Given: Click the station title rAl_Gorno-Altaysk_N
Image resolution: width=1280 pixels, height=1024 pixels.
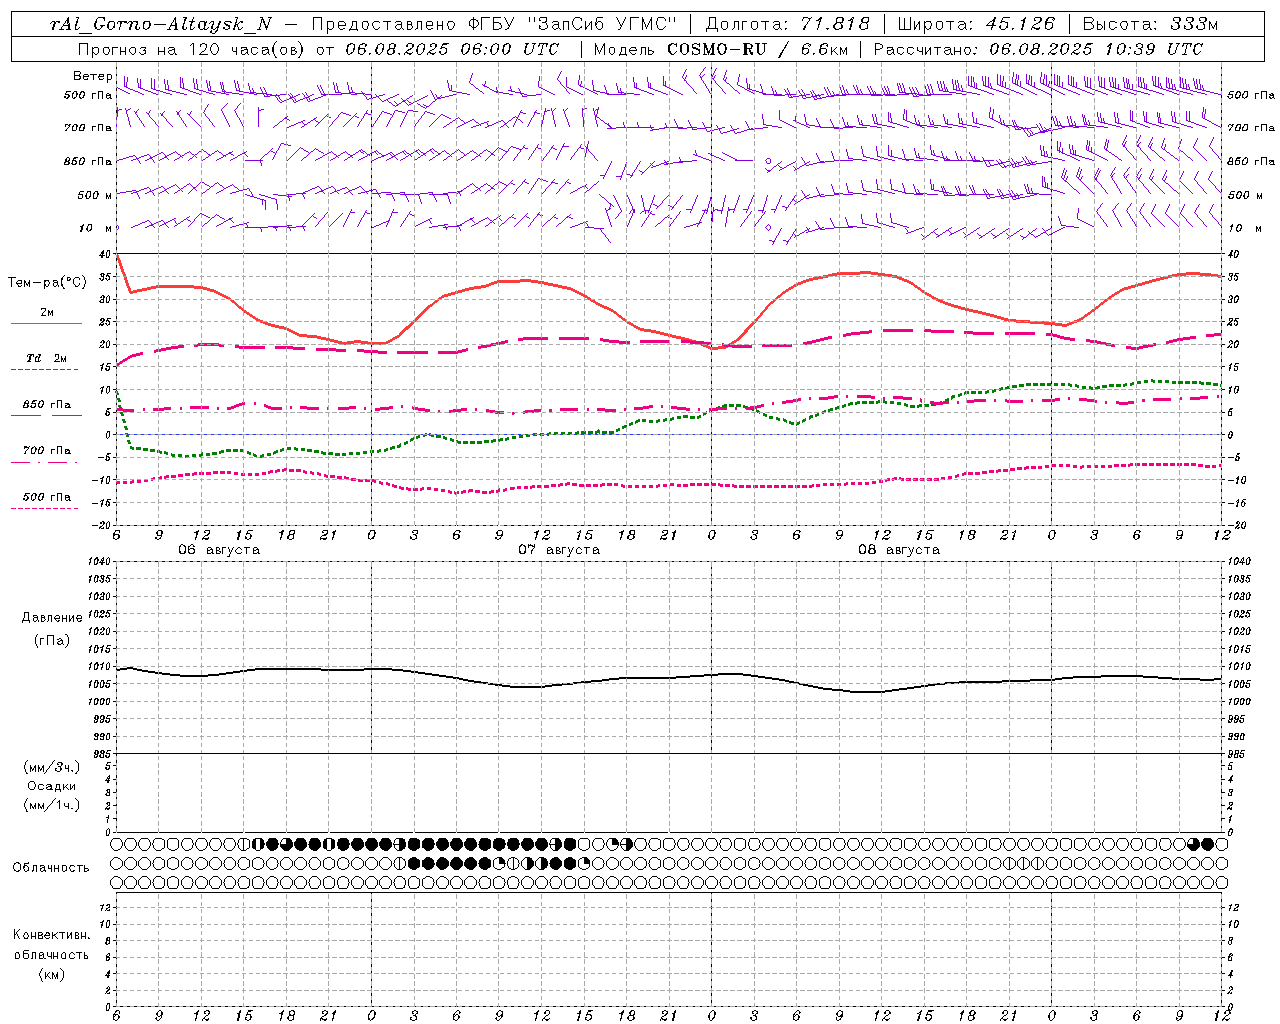Looking at the screenshot, I should pyautogui.click(x=161, y=24).
